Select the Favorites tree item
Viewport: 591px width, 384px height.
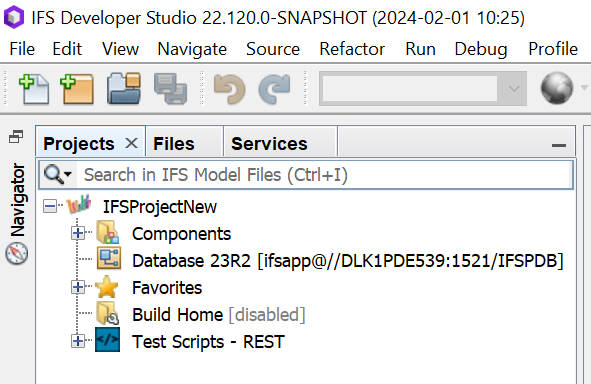pyautogui.click(x=167, y=288)
